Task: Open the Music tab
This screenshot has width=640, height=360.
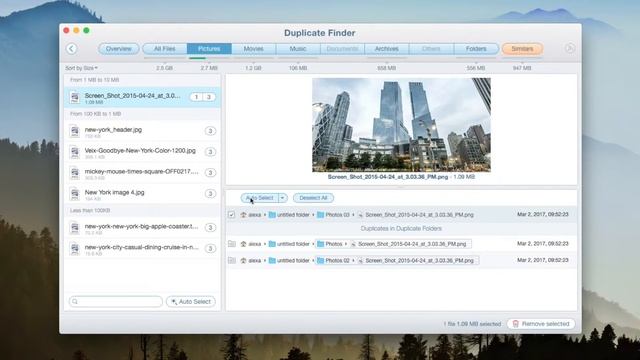Action: point(298,49)
